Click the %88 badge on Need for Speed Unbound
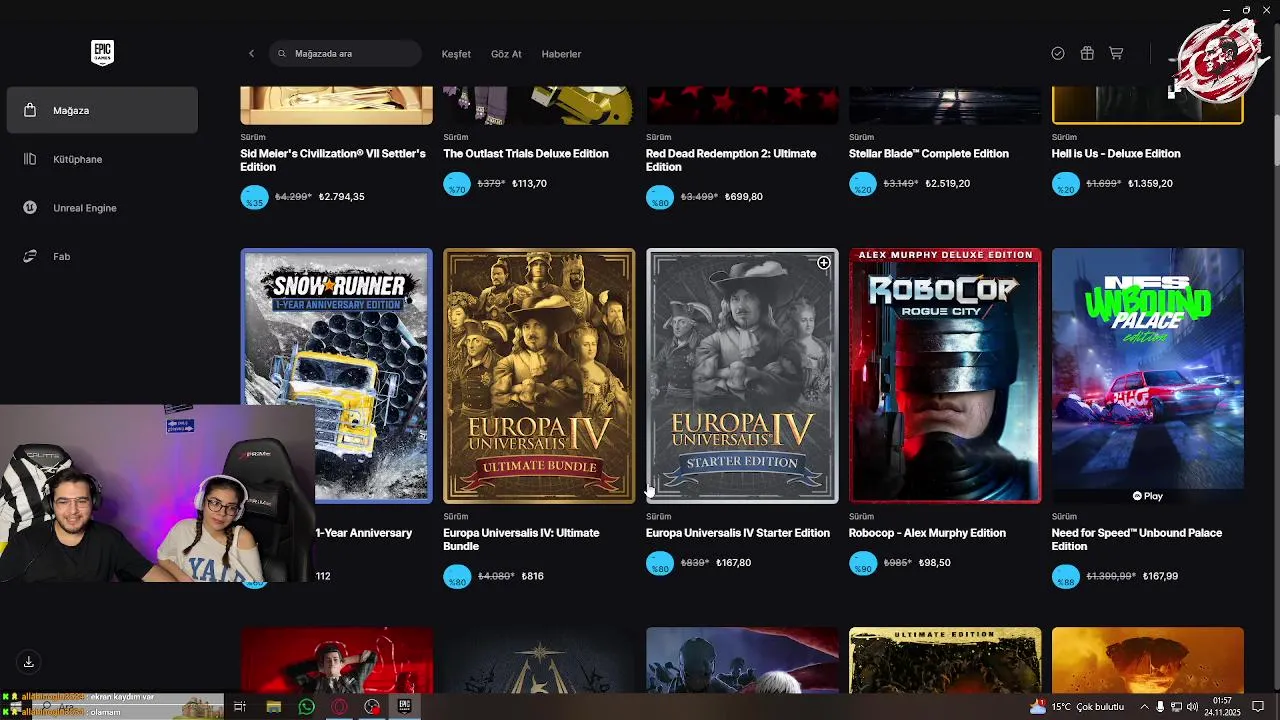 point(1066,577)
